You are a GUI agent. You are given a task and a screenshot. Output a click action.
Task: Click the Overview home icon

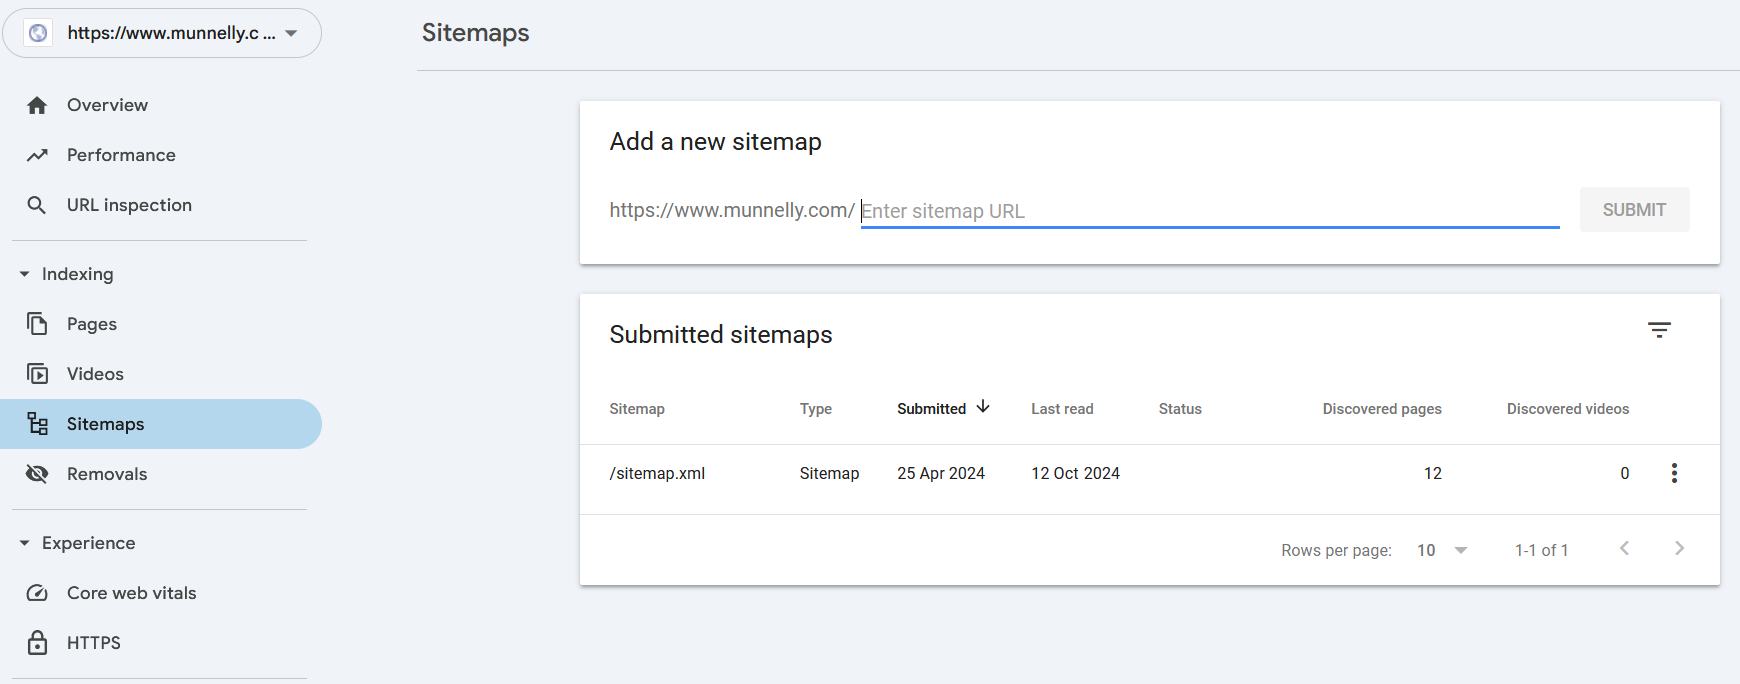37,105
